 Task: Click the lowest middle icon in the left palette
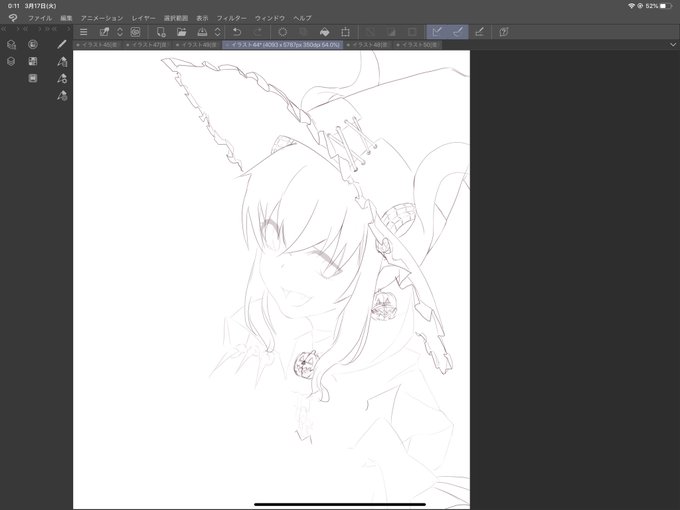tap(33, 78)
